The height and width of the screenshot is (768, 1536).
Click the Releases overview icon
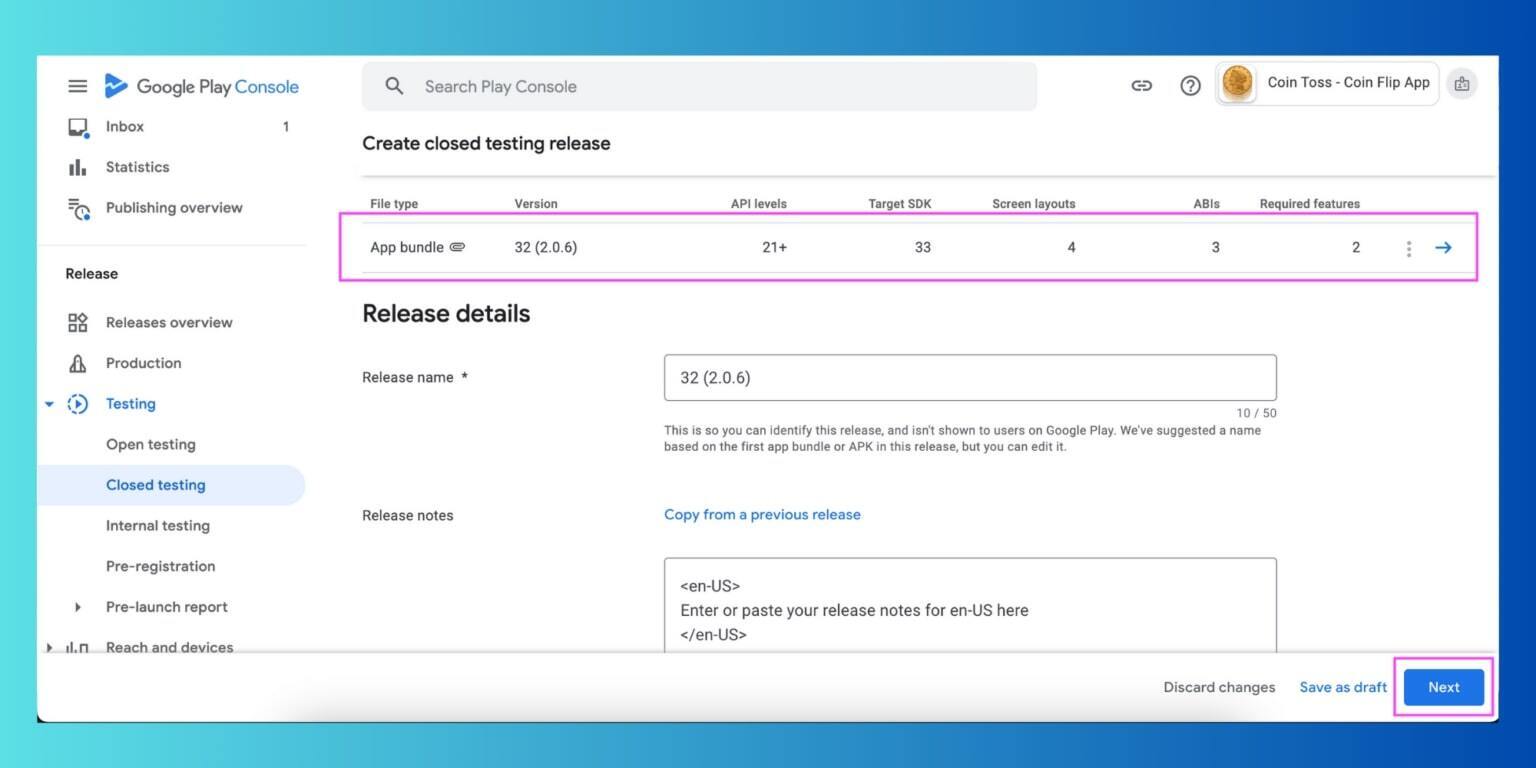77,322
